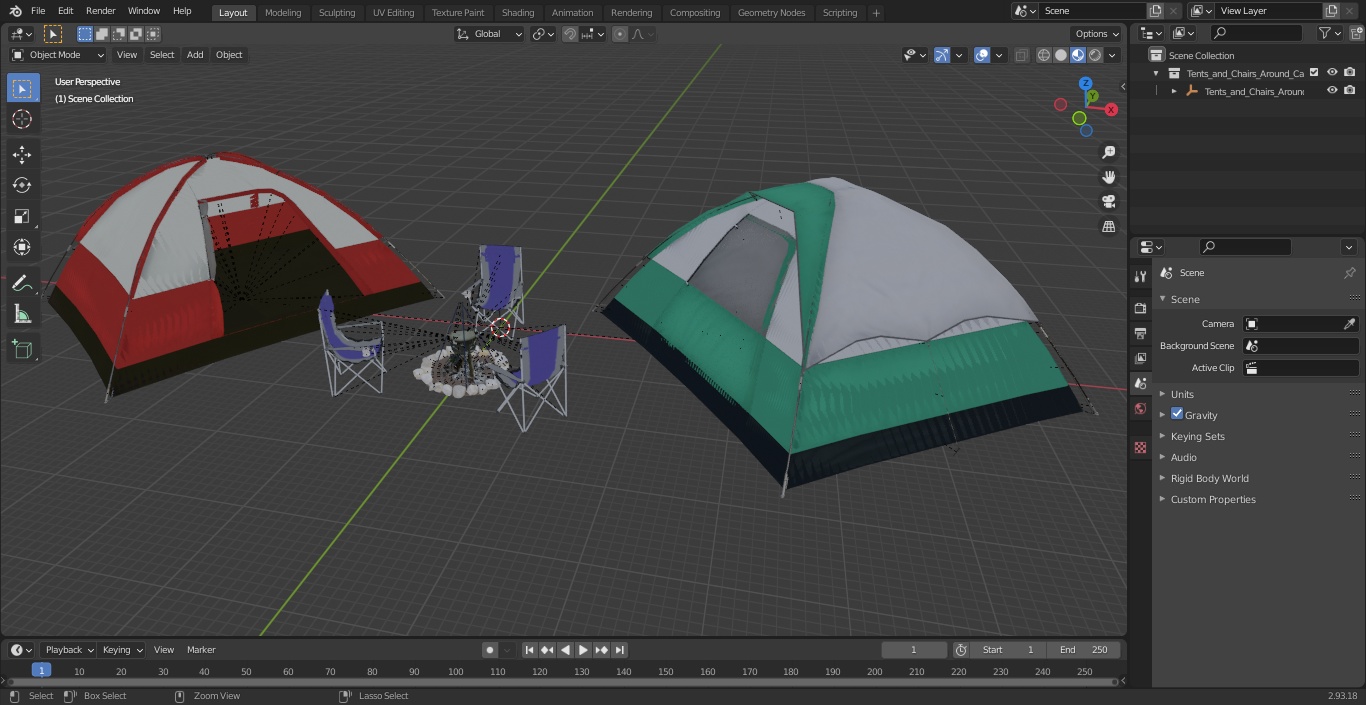Set selection mode to Subtract
This screenshot has width=1366, height=705.
[x=119, y=34]
